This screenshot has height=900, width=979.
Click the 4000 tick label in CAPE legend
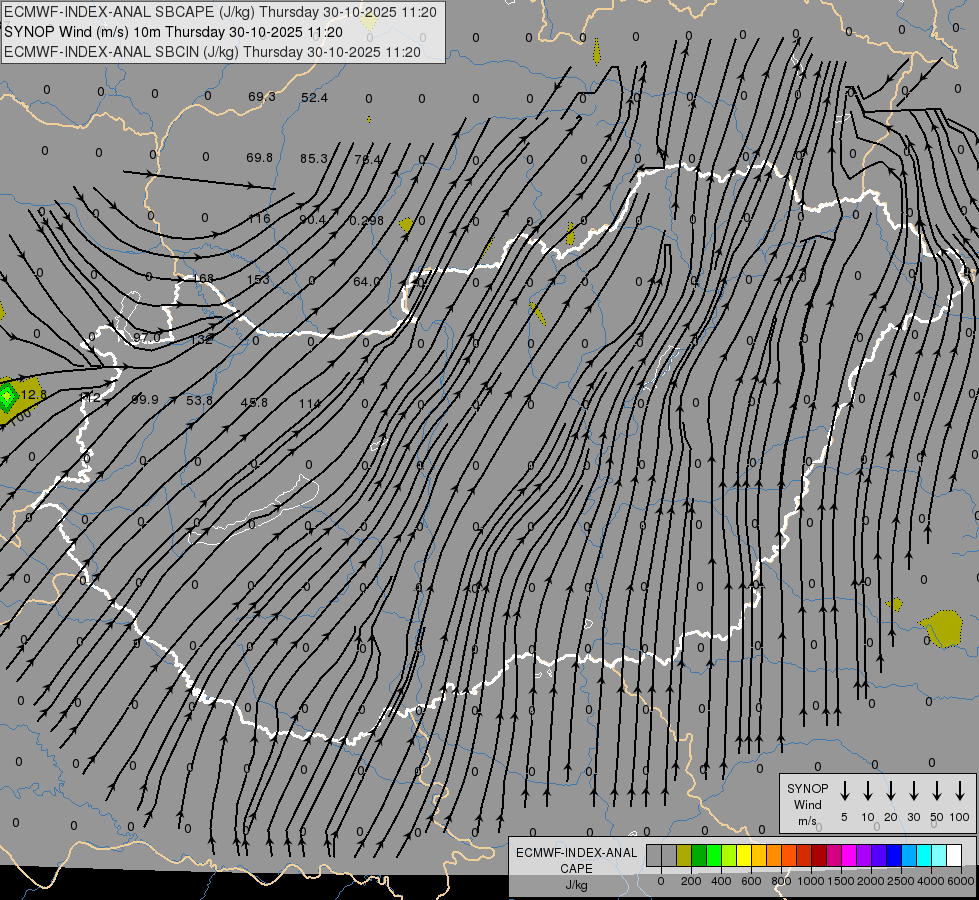pyautogui.click(x=931, y=881)
